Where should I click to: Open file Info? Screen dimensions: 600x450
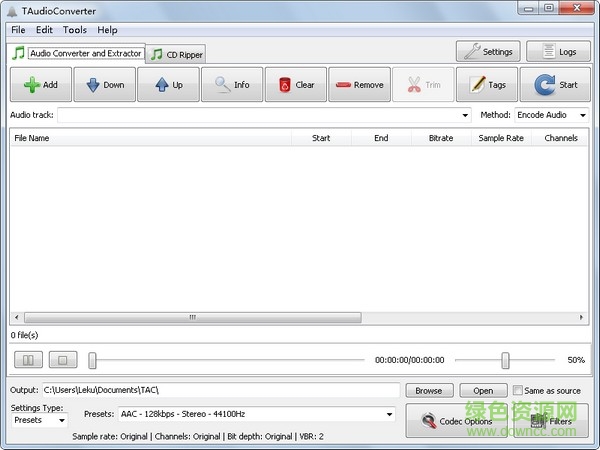tap(232, 85)
